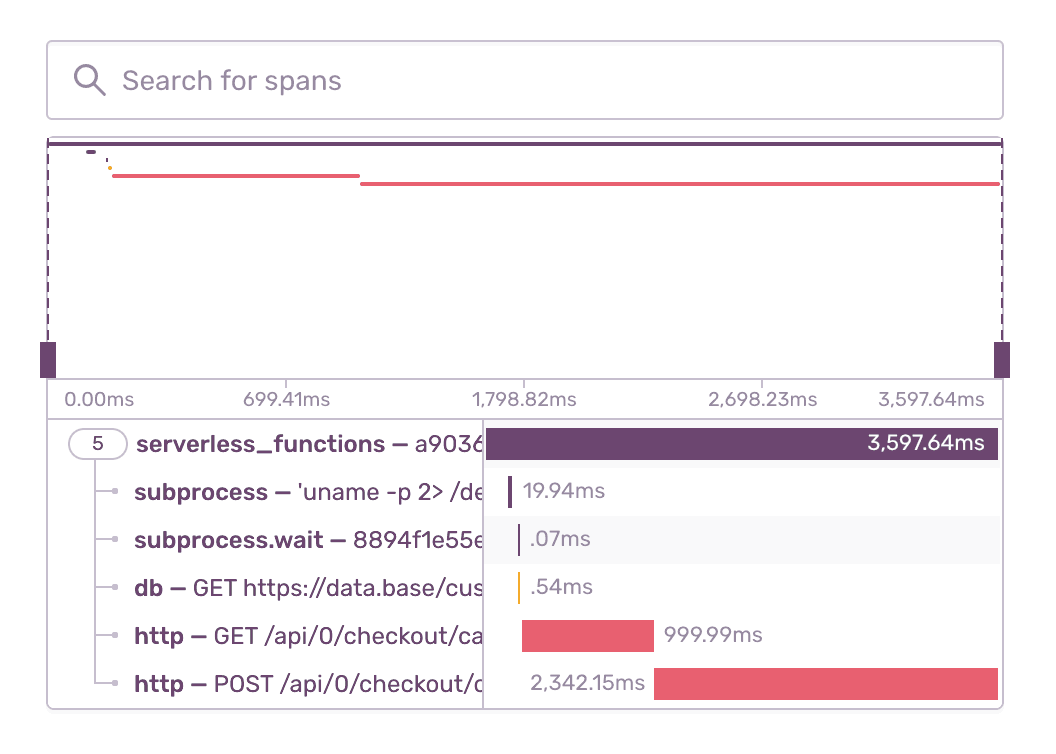Grab the right minimap range handle
This screenshot has height=754, width=1056.
click(1001, 360)
